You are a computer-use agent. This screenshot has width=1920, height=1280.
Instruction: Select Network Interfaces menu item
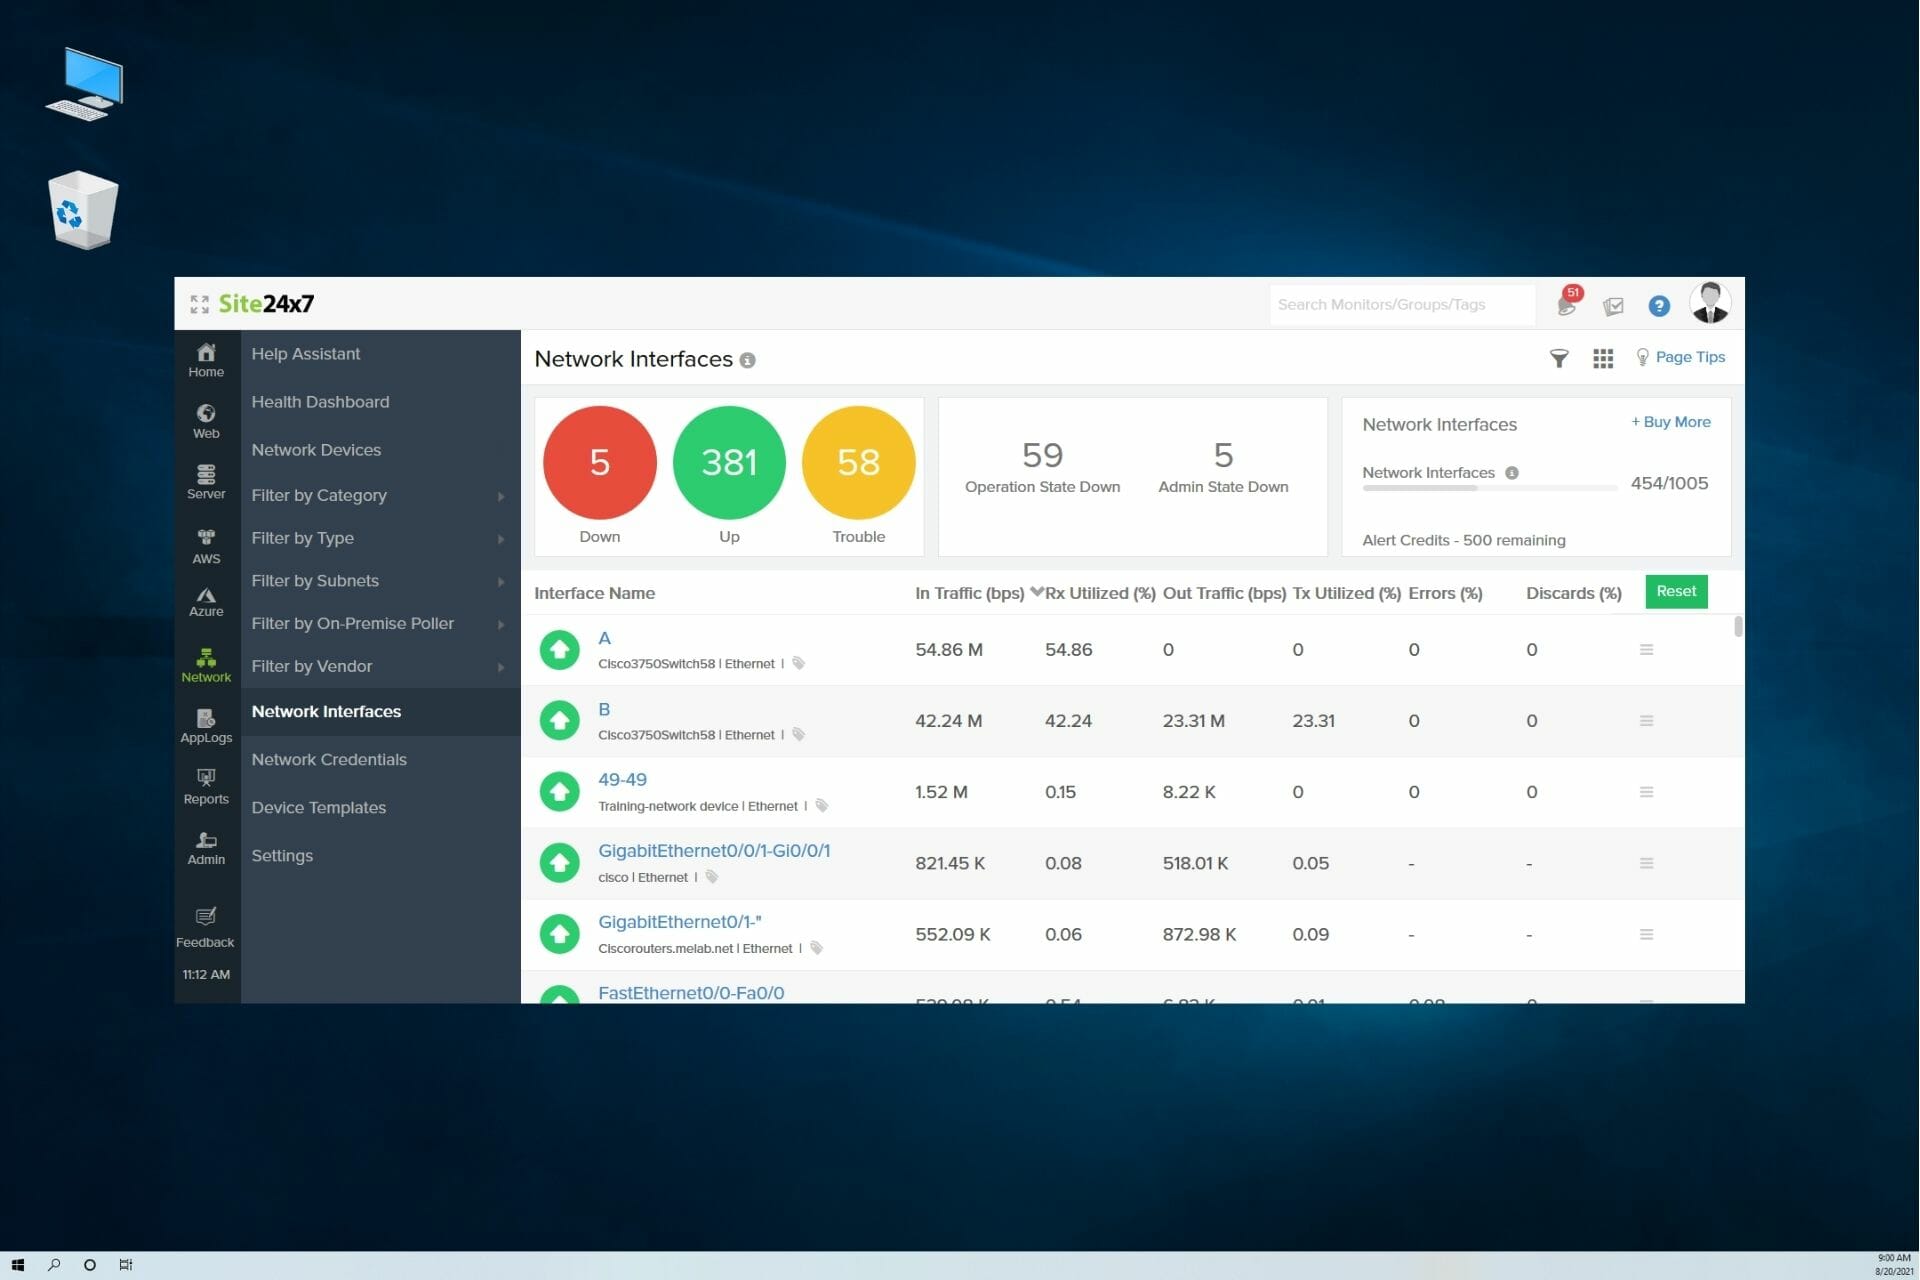[380, 711]
